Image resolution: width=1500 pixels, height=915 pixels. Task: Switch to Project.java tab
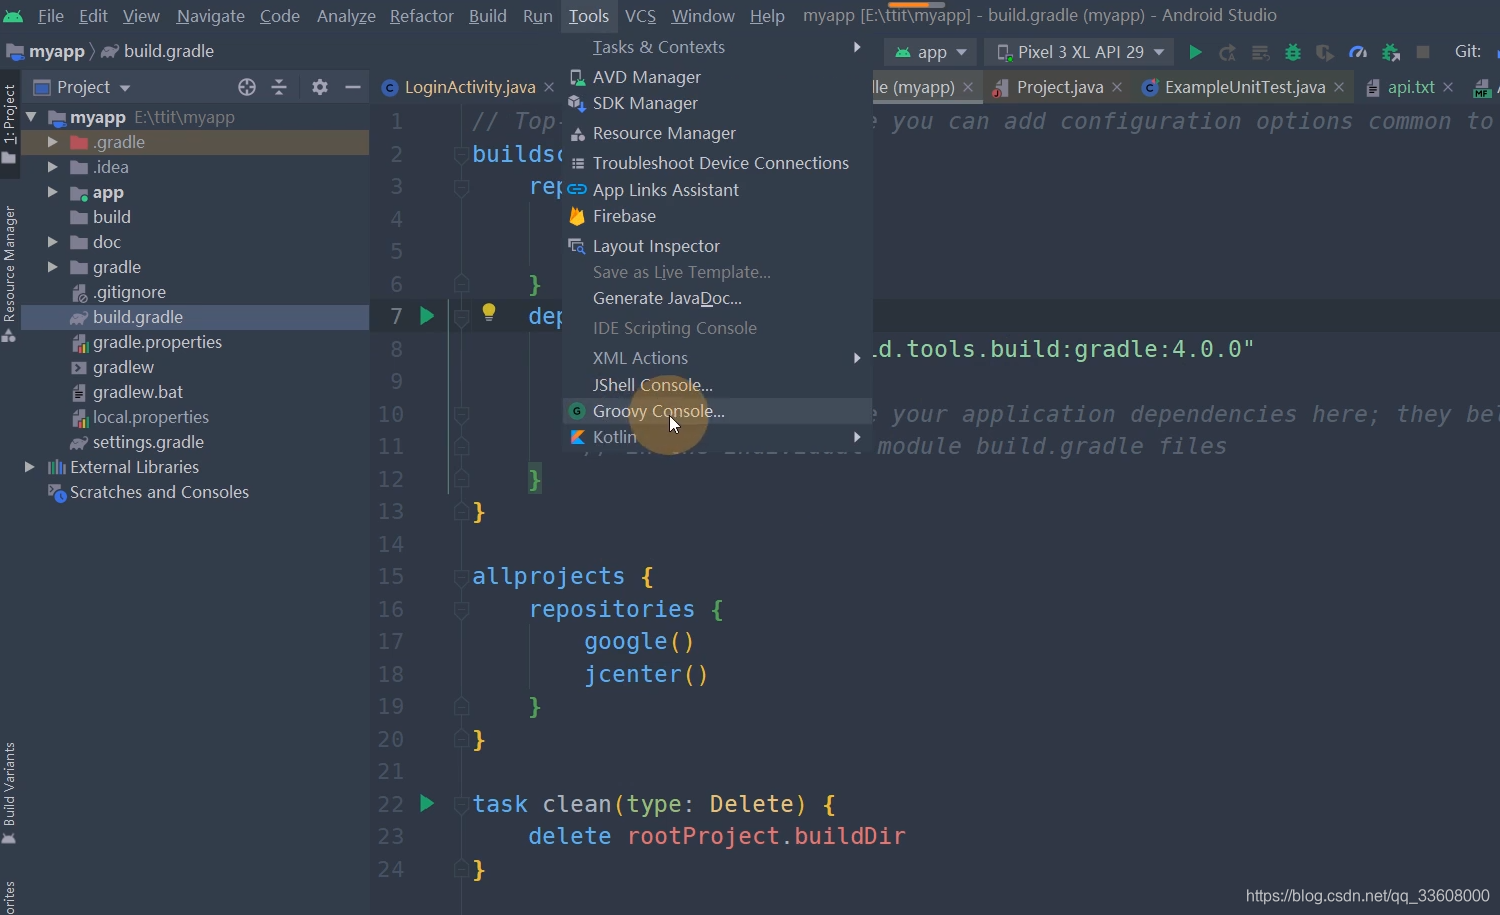pos(1059,87)
